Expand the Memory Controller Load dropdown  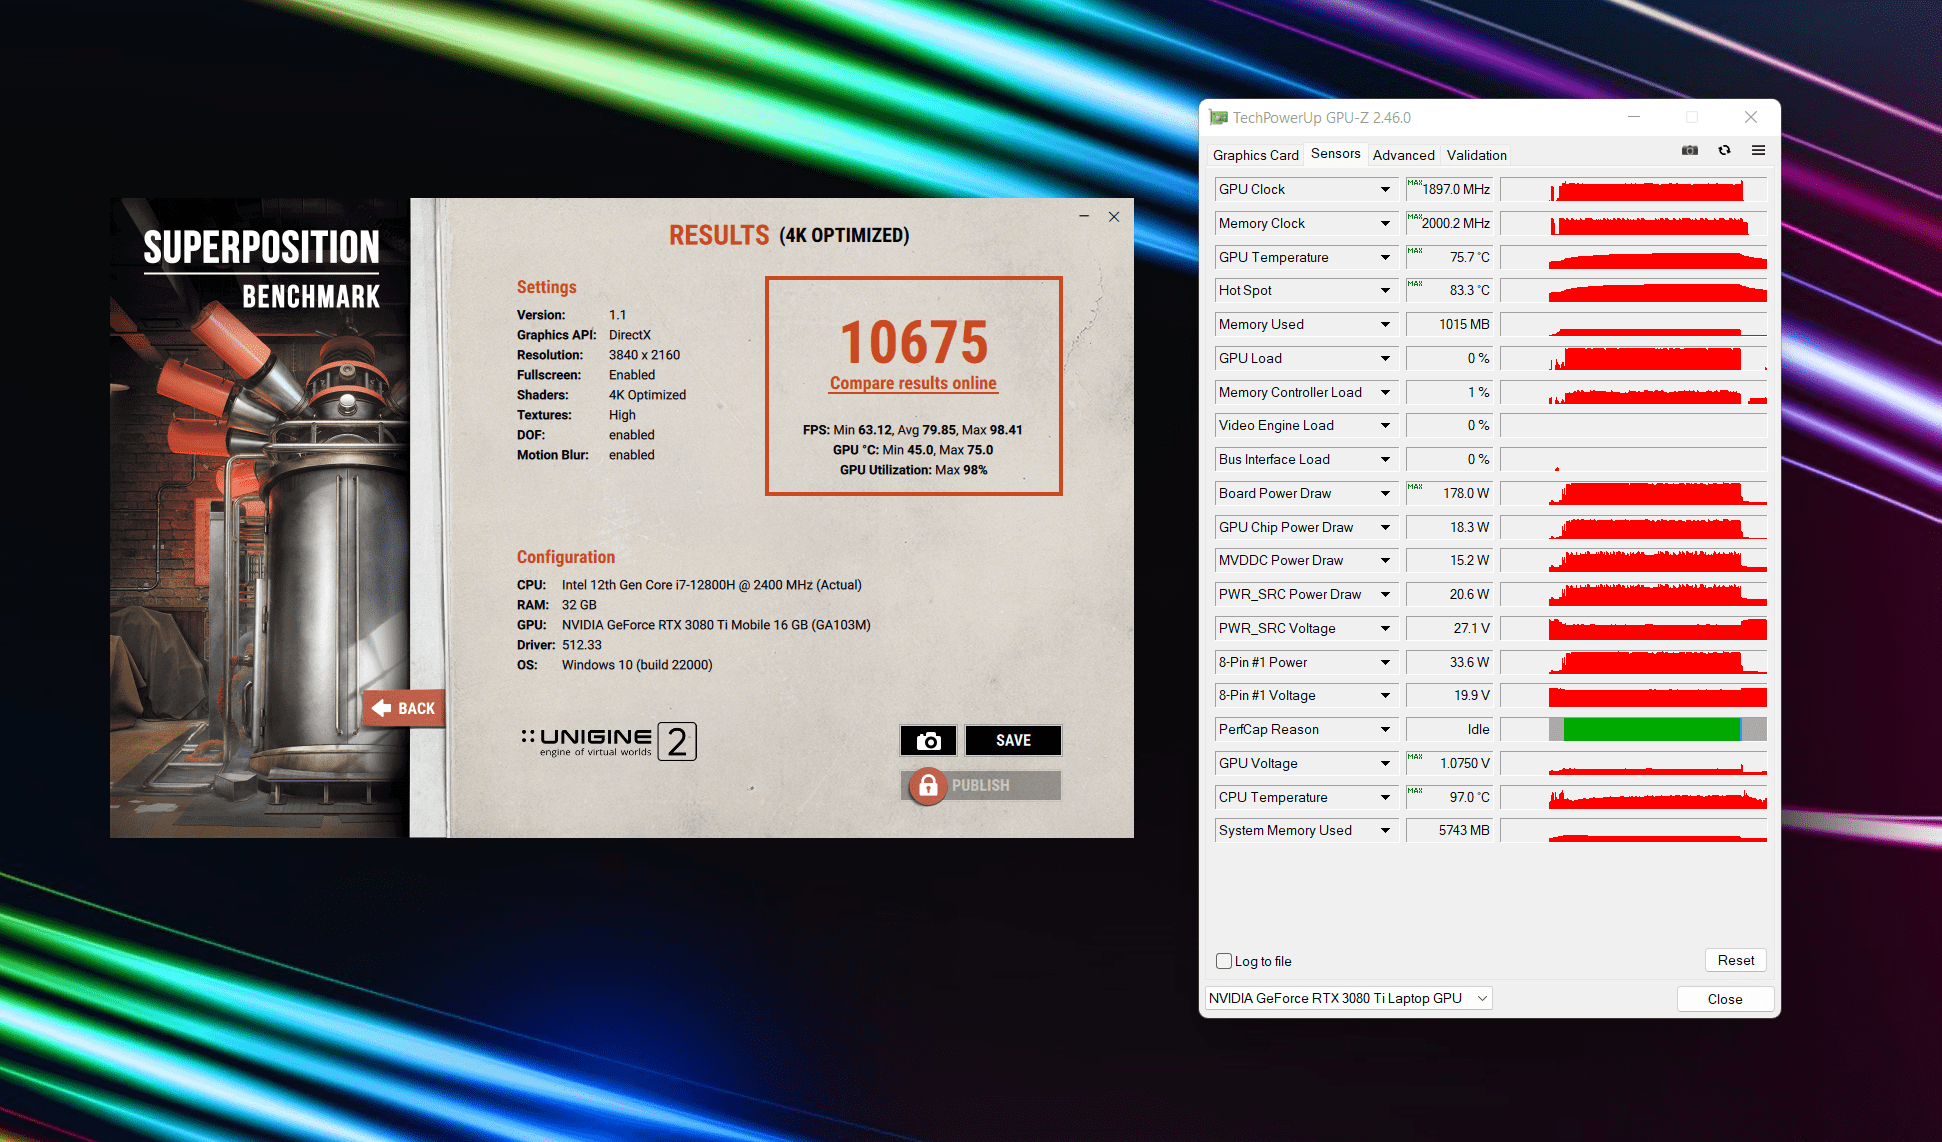click(1385, 392)
